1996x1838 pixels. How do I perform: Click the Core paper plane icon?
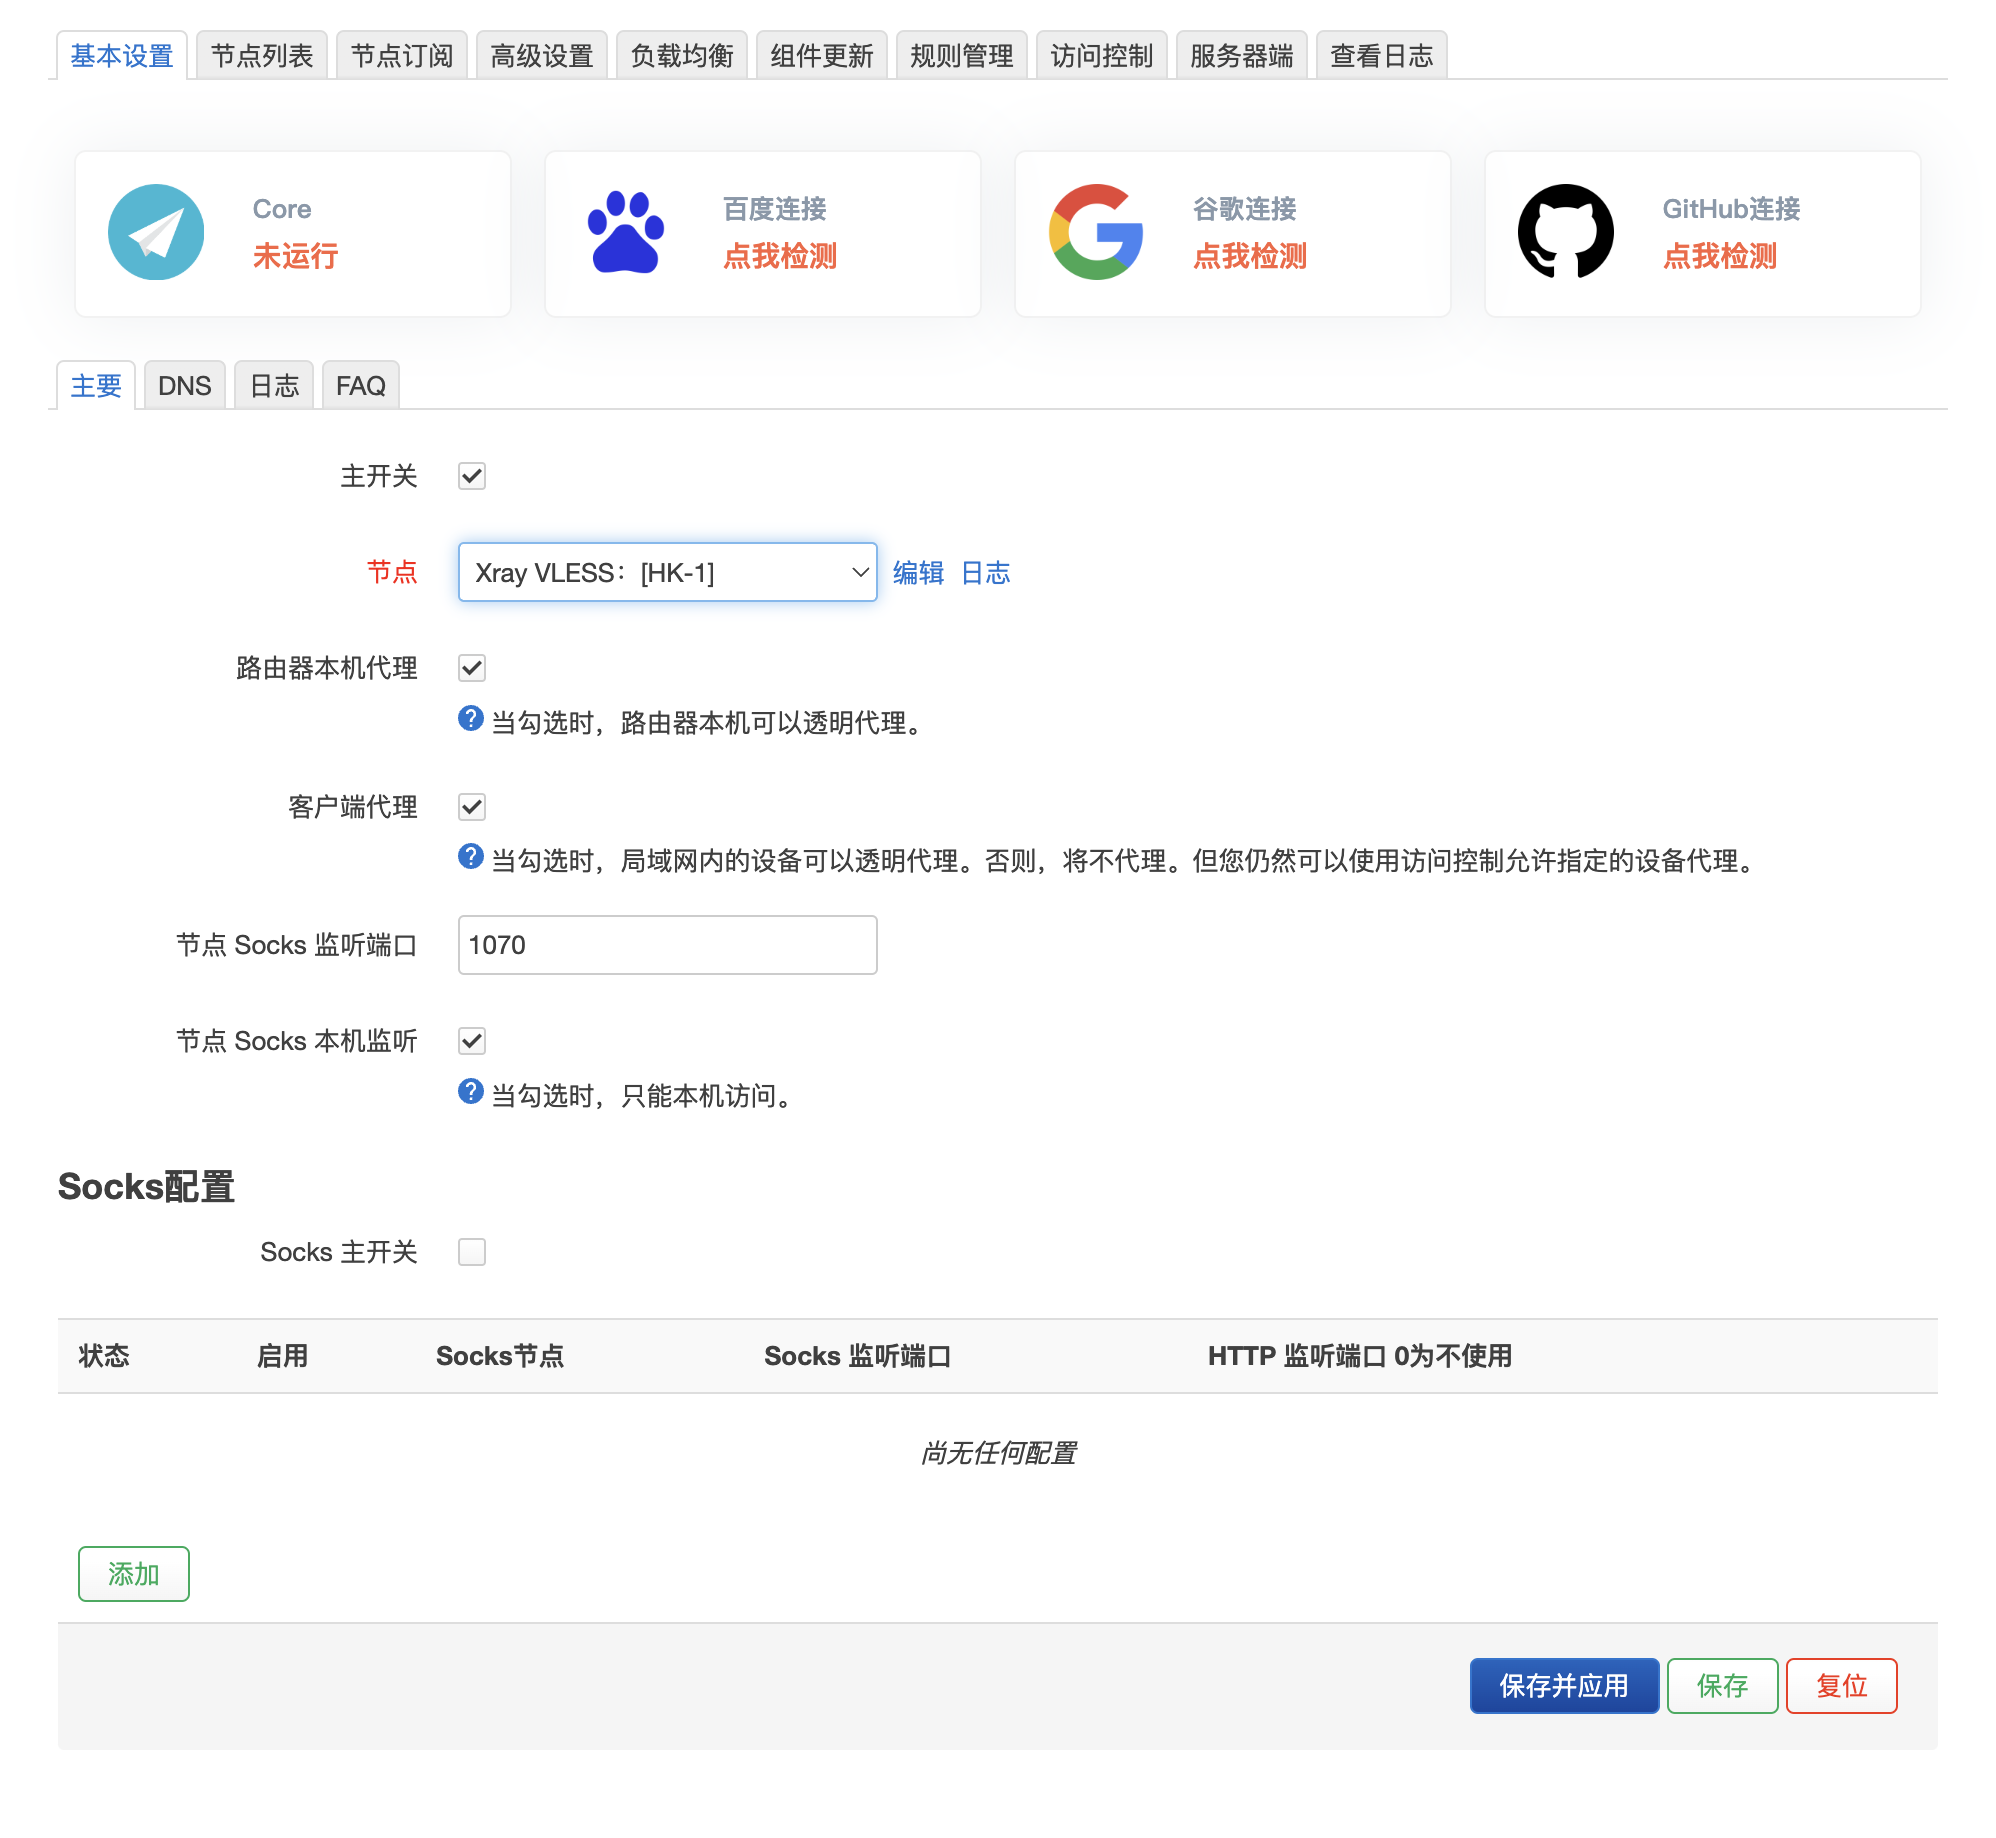(x=157, y=231)
